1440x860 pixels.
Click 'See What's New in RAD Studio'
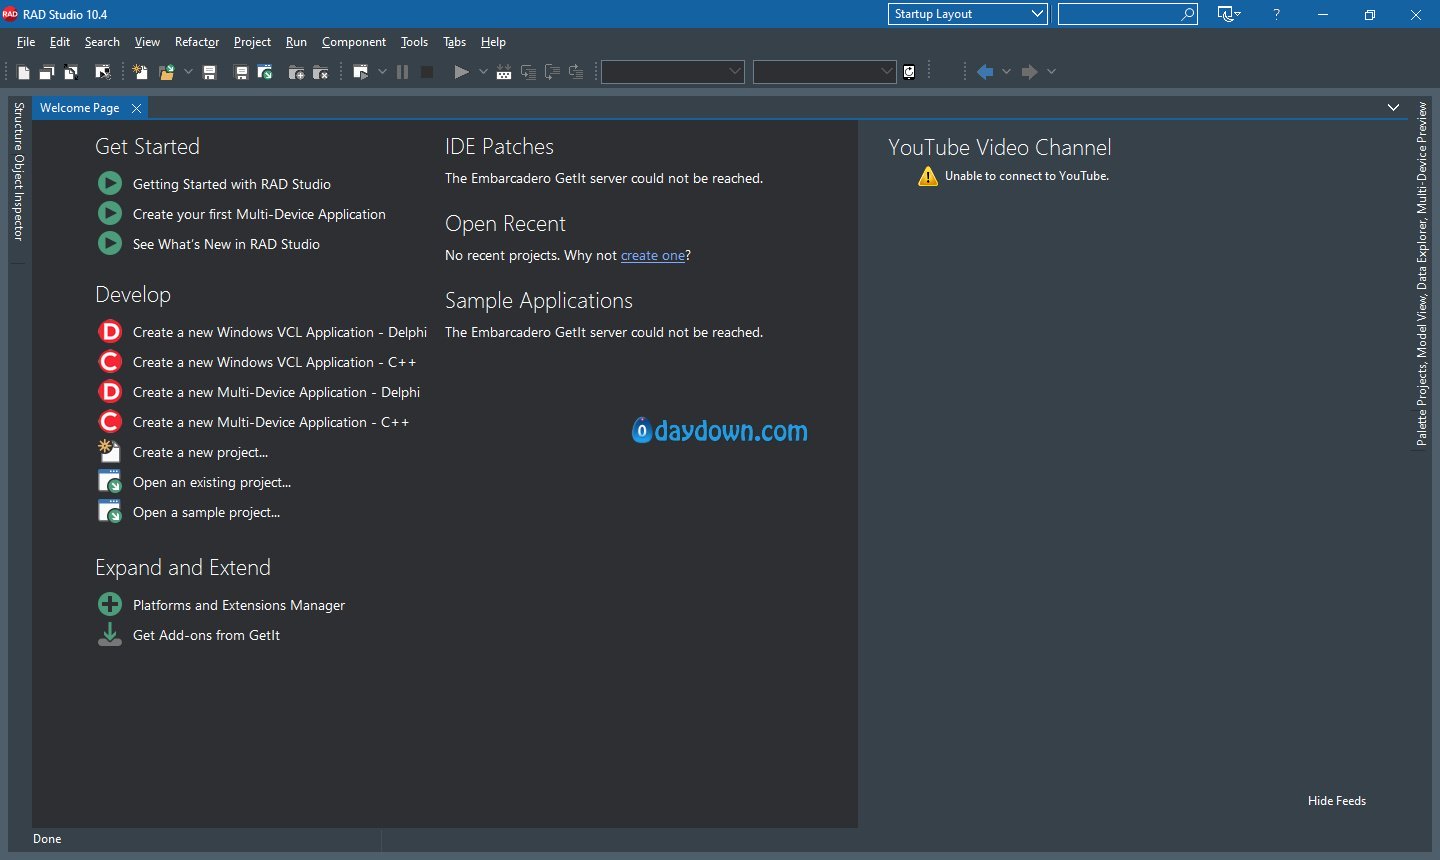coord(226,244)
